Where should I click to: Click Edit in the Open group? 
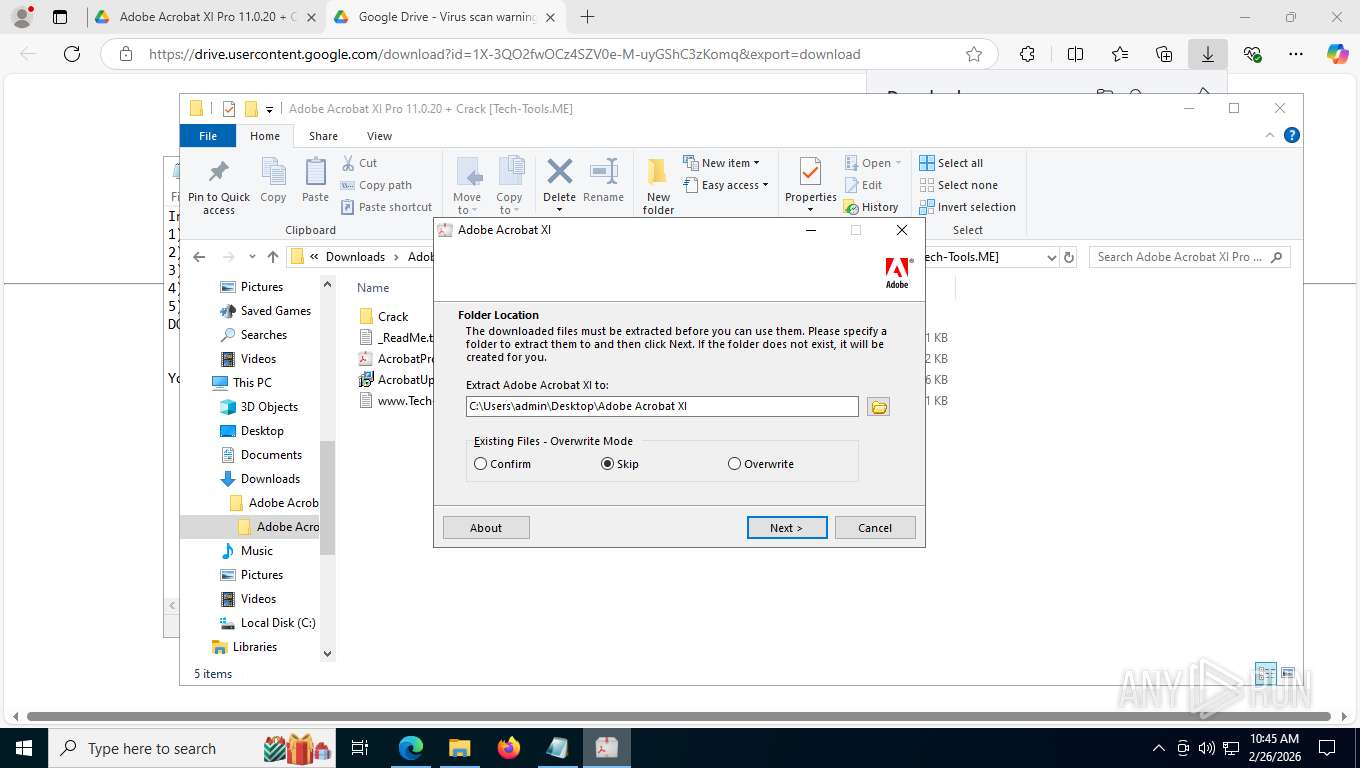(x=863, y=185)
